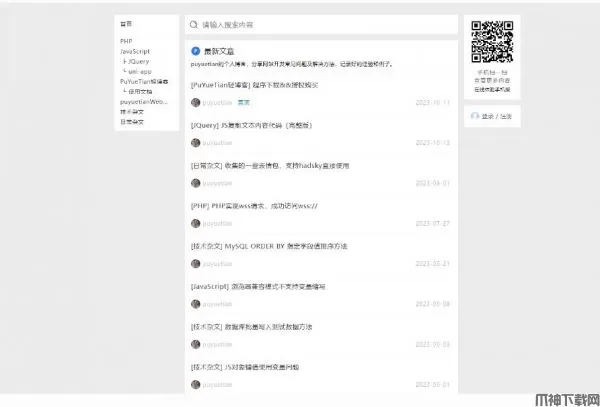600x407 pixels.
Task: Open the MySQL ORDER BY article
Action: [269, 246]
